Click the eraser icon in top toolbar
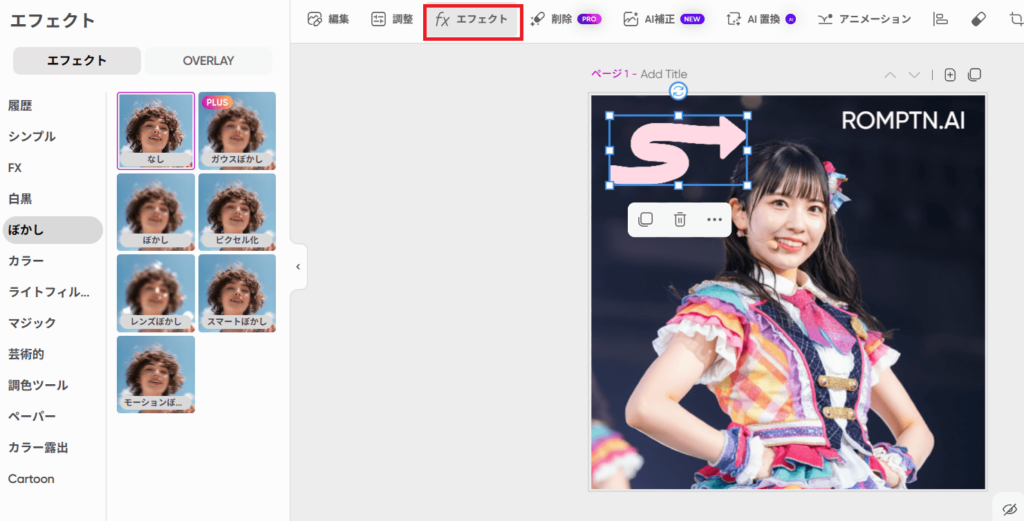Image resolution: width=1024 pixels, height=521 pixels. 978,19
